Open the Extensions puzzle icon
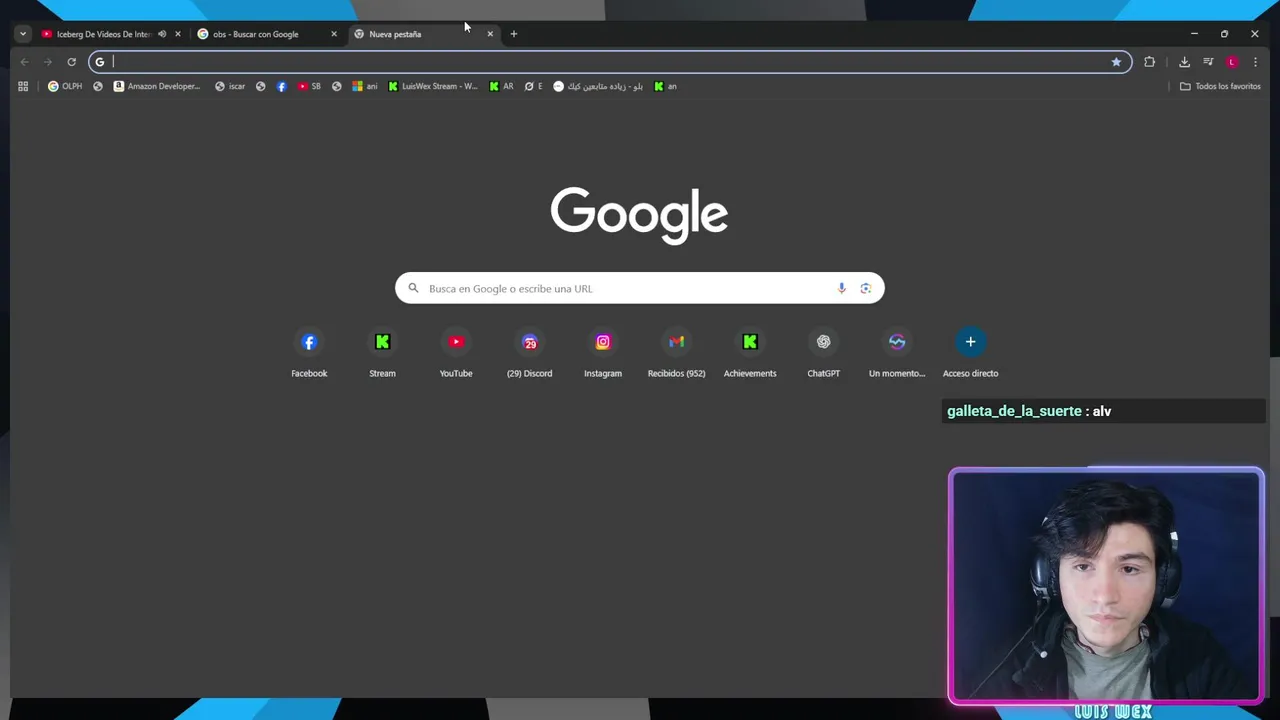 click(1149, 62)
